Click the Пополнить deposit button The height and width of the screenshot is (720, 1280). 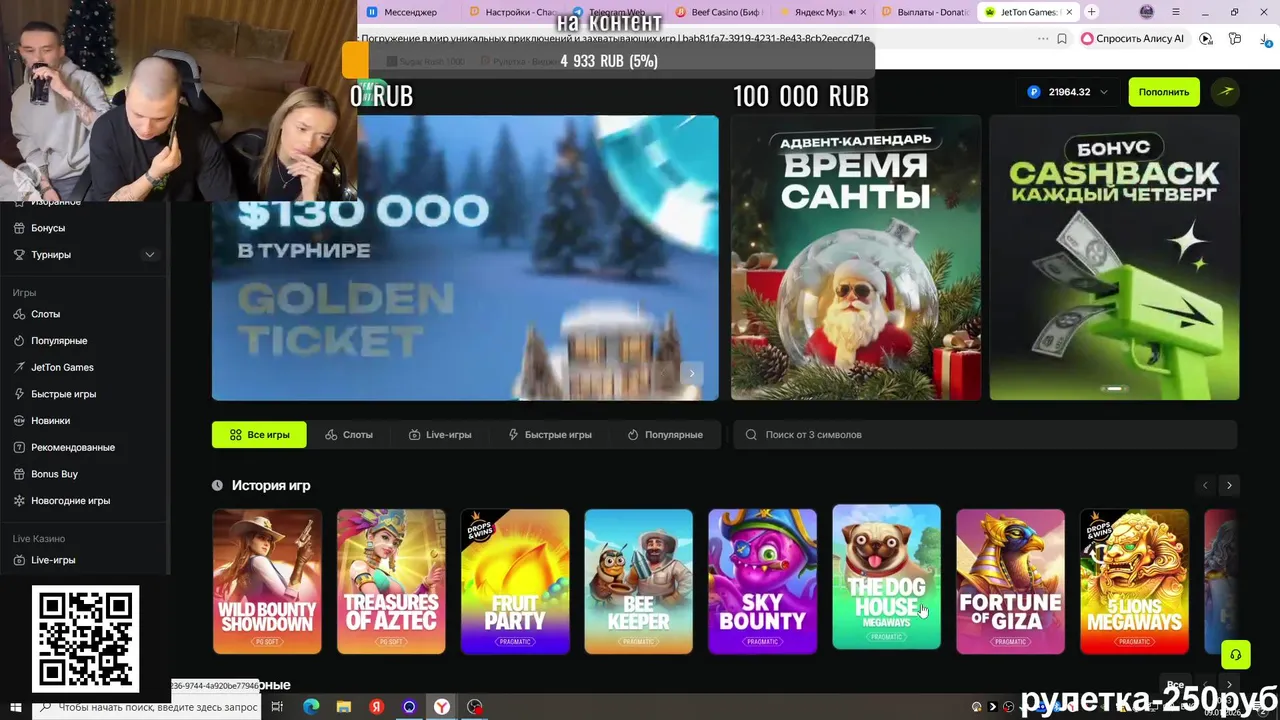tap(1164, 92)
